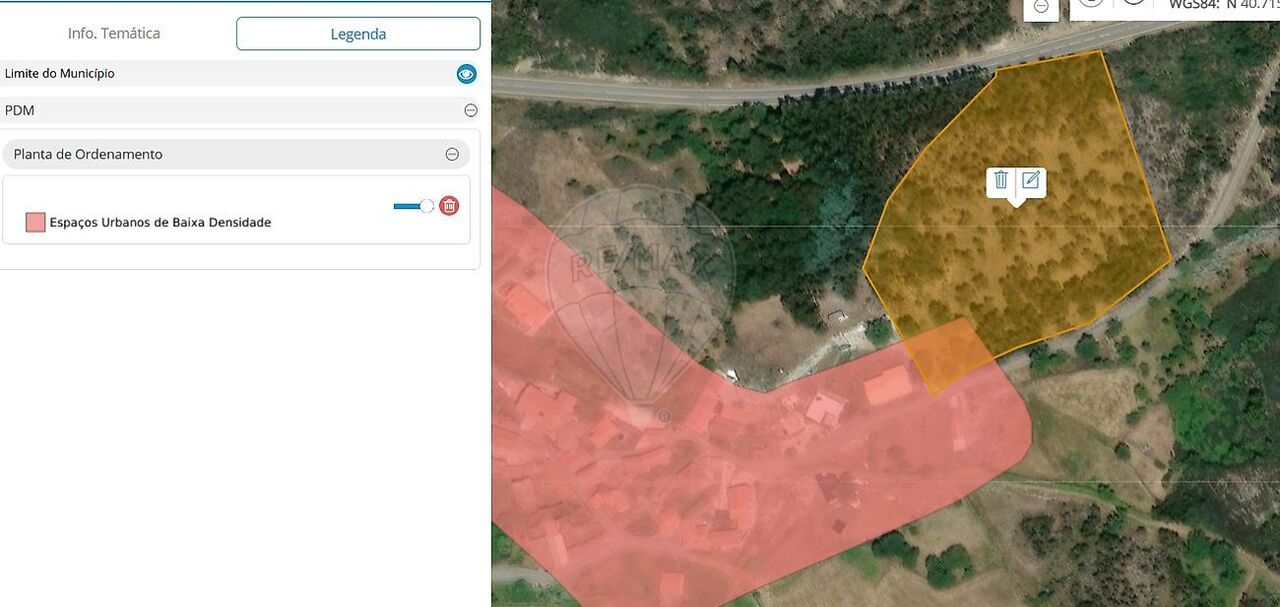Image resolution: width=1280 pixels, height=607 pixels.
Task: Hide the Limite do Município layer
Action: [466, 74]
